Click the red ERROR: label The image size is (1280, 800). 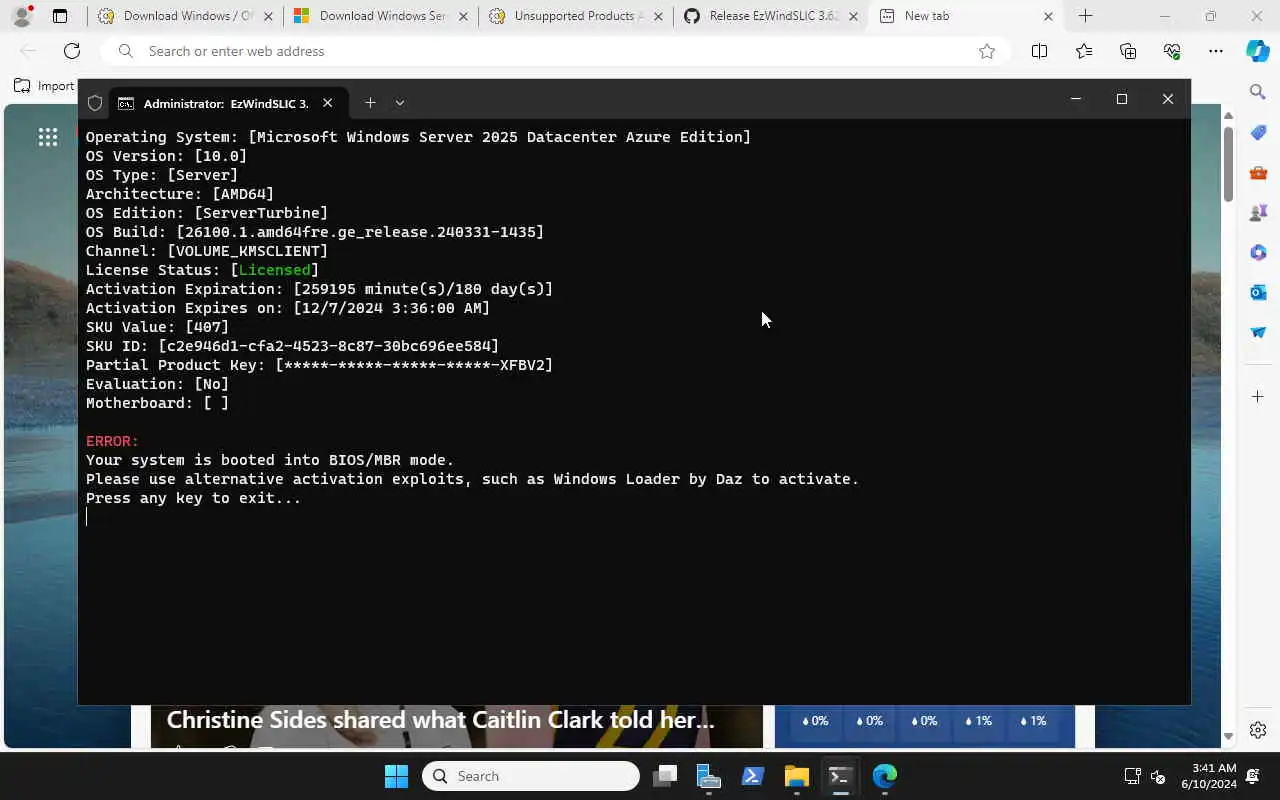click(x=112, y=441)
